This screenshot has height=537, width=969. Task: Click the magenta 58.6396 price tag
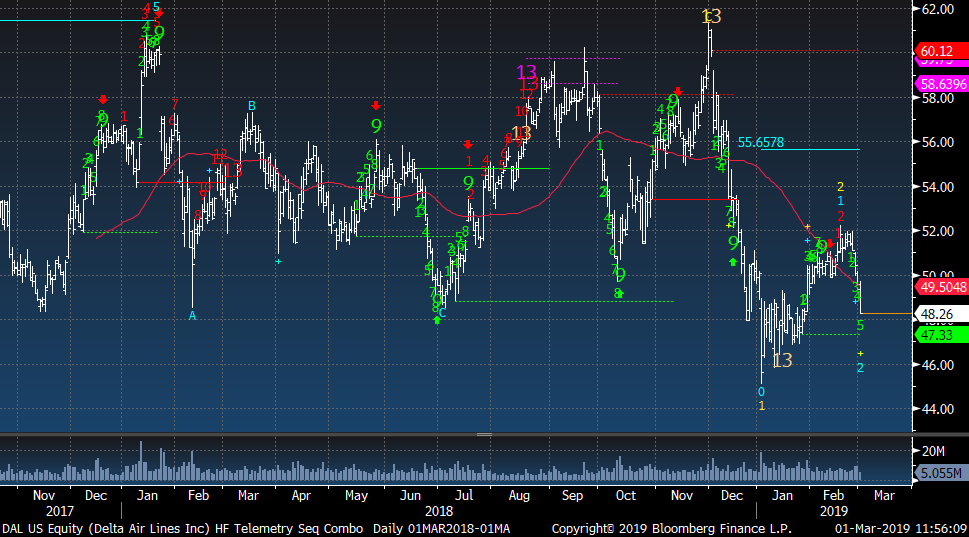tap(940, 84)
